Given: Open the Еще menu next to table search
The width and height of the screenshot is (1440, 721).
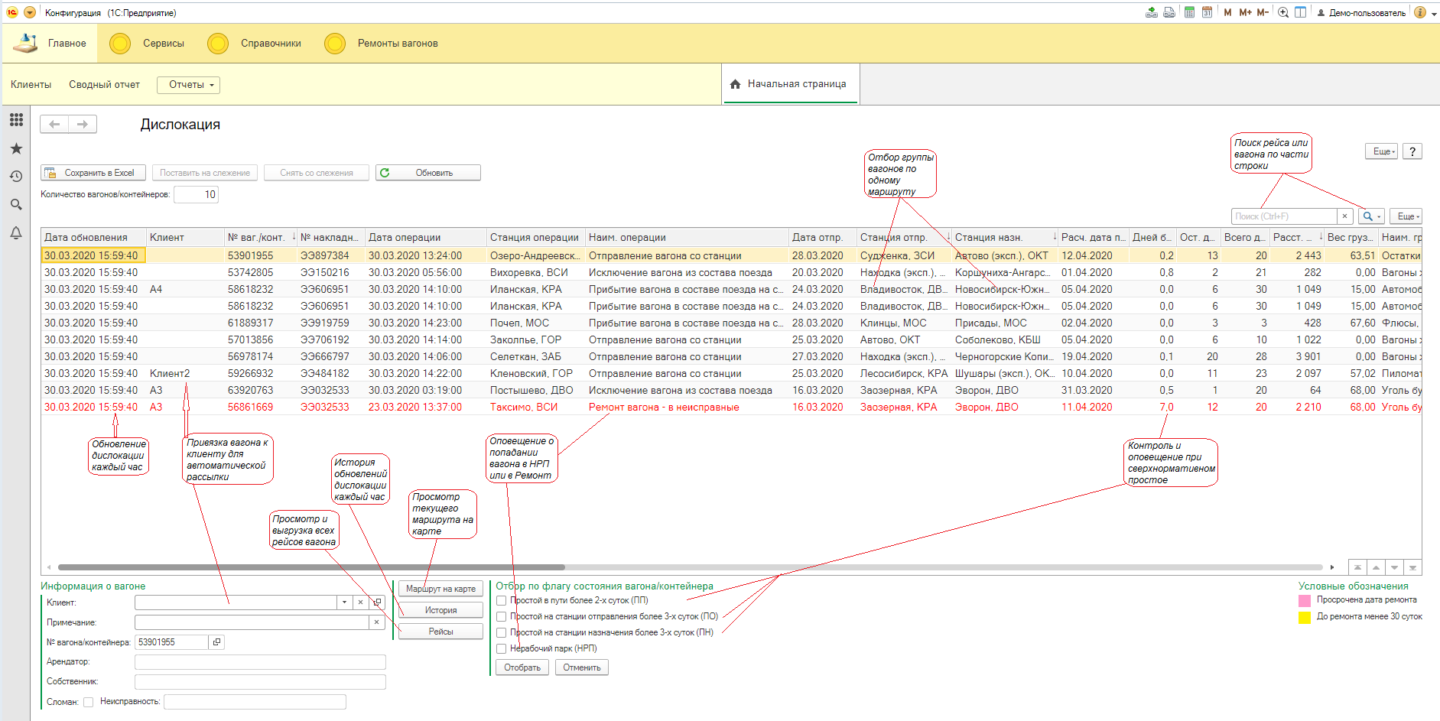Looking at the screenshot, I should click(1406, 216).
